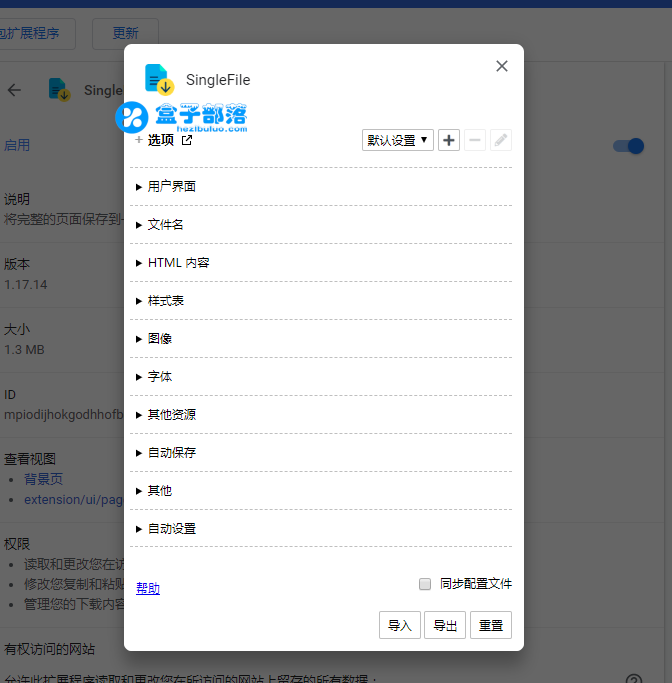This screenshot has height=683, width=672.
Task: Open the 默认设置 profile dropdown
Action: (x=398, y=140)
